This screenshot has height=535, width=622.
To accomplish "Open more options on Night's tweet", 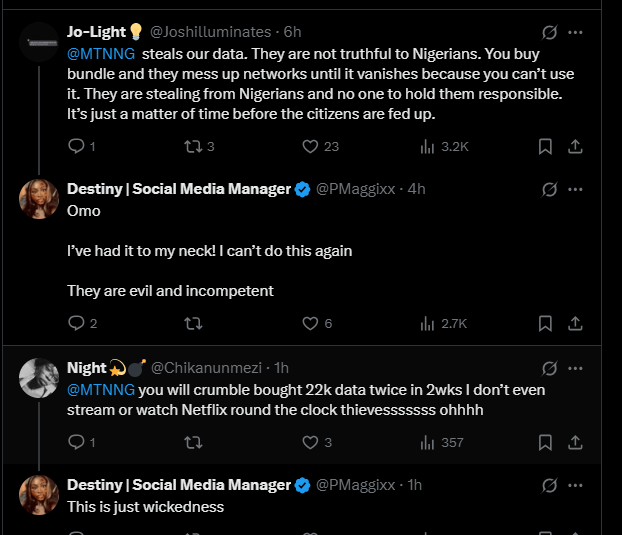I will click(575, 368).
